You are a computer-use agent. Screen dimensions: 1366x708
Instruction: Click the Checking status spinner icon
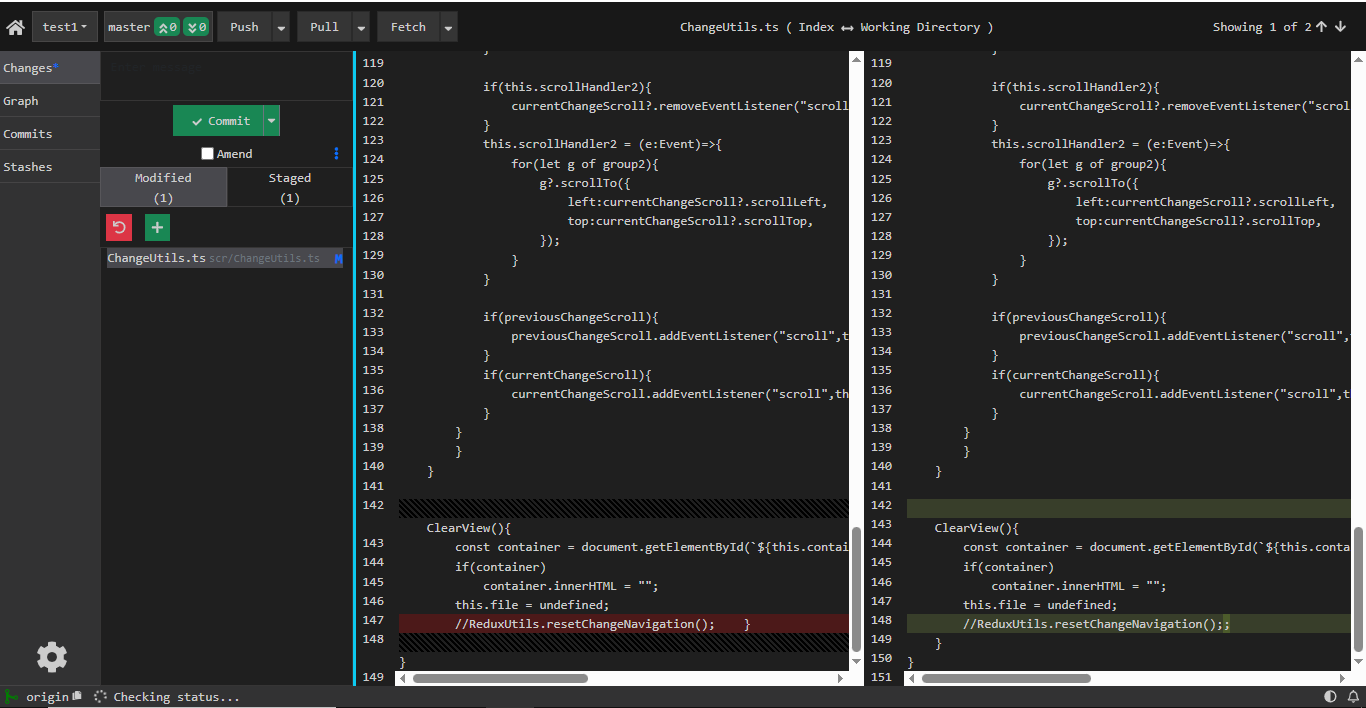pyautogui.click(x=100, y=696)
